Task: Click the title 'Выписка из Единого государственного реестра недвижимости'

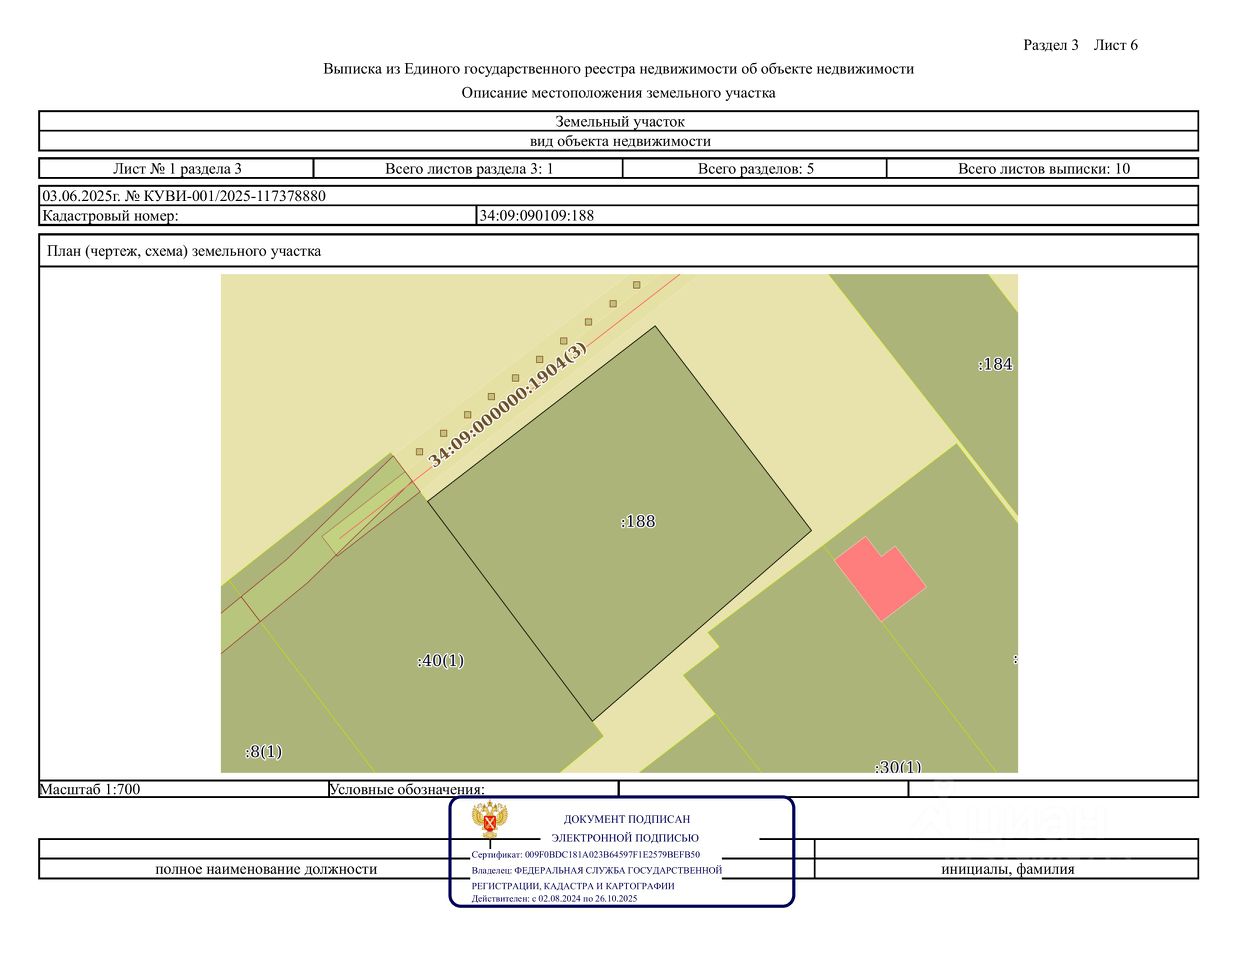Action: (618, 69)
